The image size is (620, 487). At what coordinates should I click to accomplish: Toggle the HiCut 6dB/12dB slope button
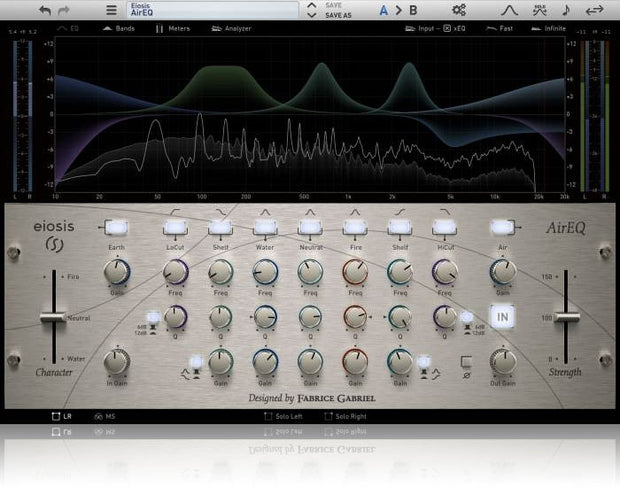click(467, 317)
